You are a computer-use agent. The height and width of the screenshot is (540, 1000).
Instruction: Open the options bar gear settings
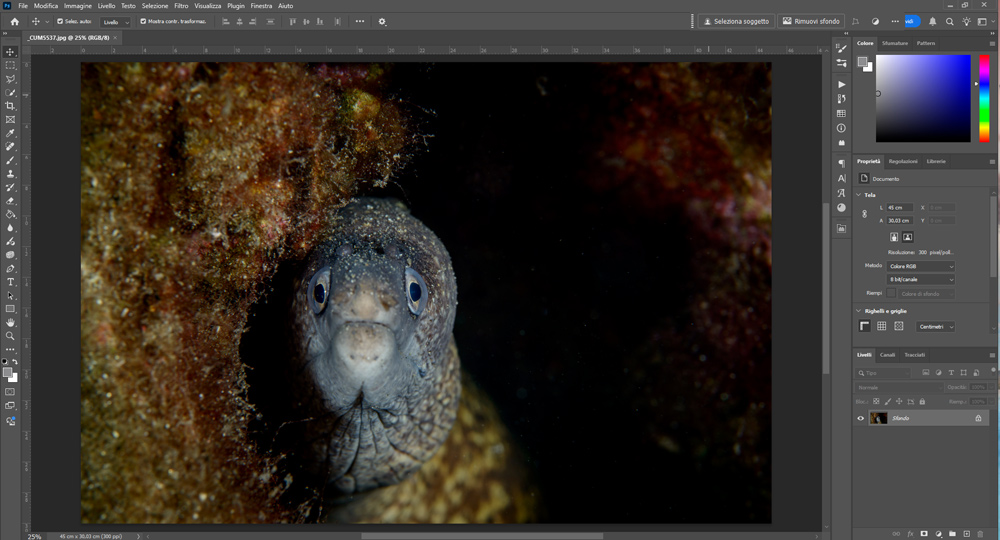(382, 21)
